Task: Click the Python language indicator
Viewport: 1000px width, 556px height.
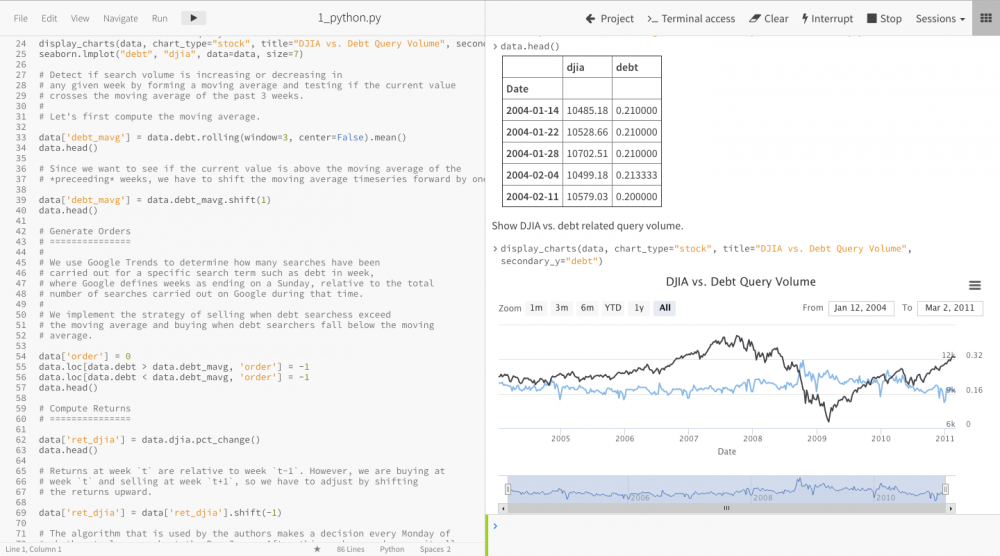Action: (x=392, y=549)
